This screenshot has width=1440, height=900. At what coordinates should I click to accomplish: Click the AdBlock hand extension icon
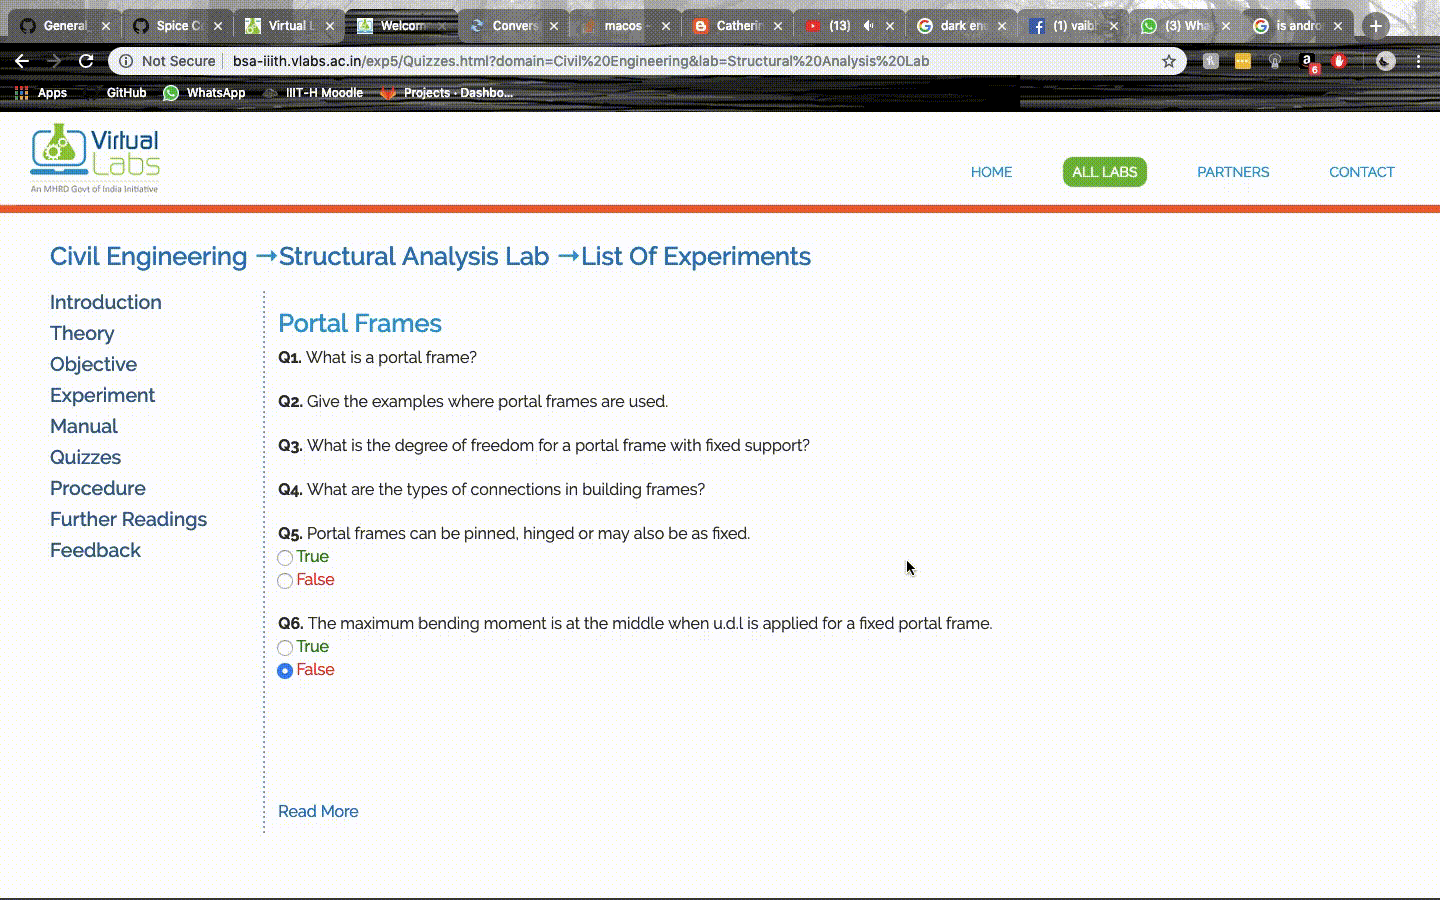point(1339,61)
